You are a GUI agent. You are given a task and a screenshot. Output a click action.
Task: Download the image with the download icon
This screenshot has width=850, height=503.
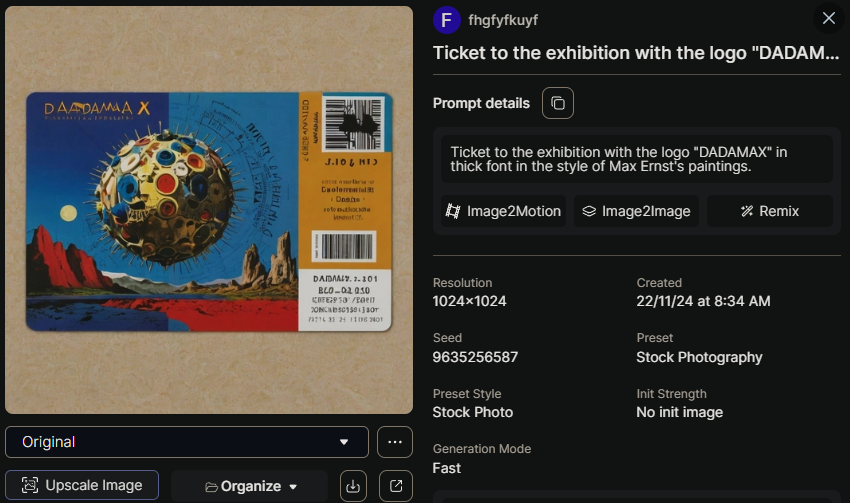click(352, 486)
